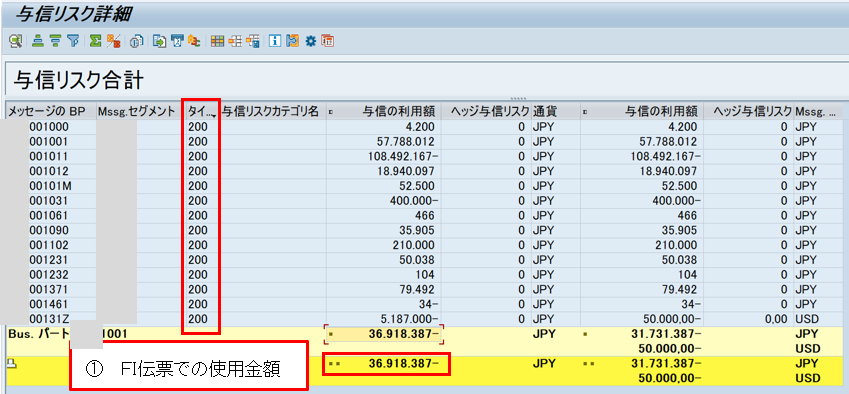Viewport: 849px width, 394px height.
Task: Export list to spreadsheet icon
Action: click(x=159, y=41)
